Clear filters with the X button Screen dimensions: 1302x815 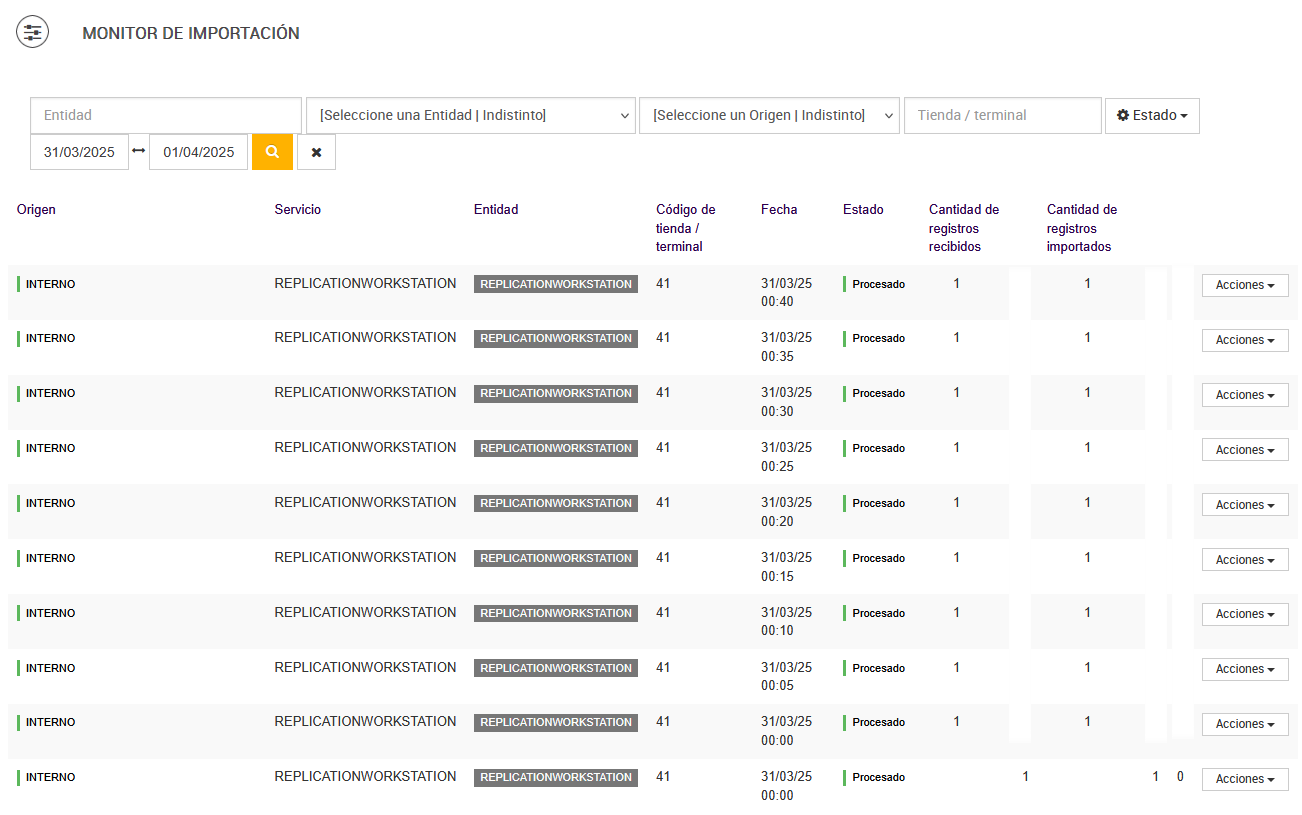click(x=316, y=152)
